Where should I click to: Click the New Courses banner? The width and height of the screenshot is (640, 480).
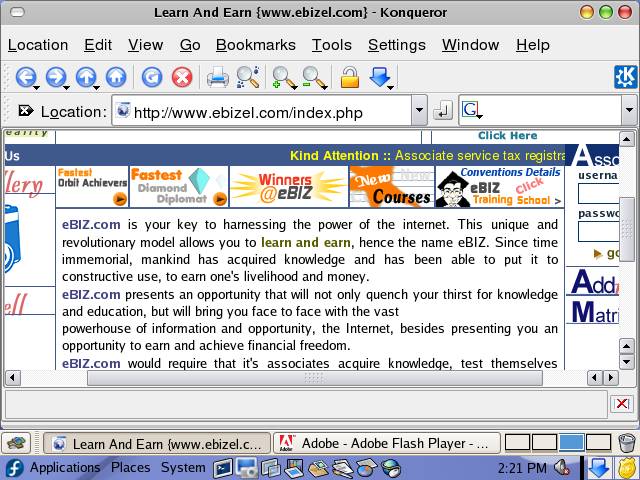391,187
